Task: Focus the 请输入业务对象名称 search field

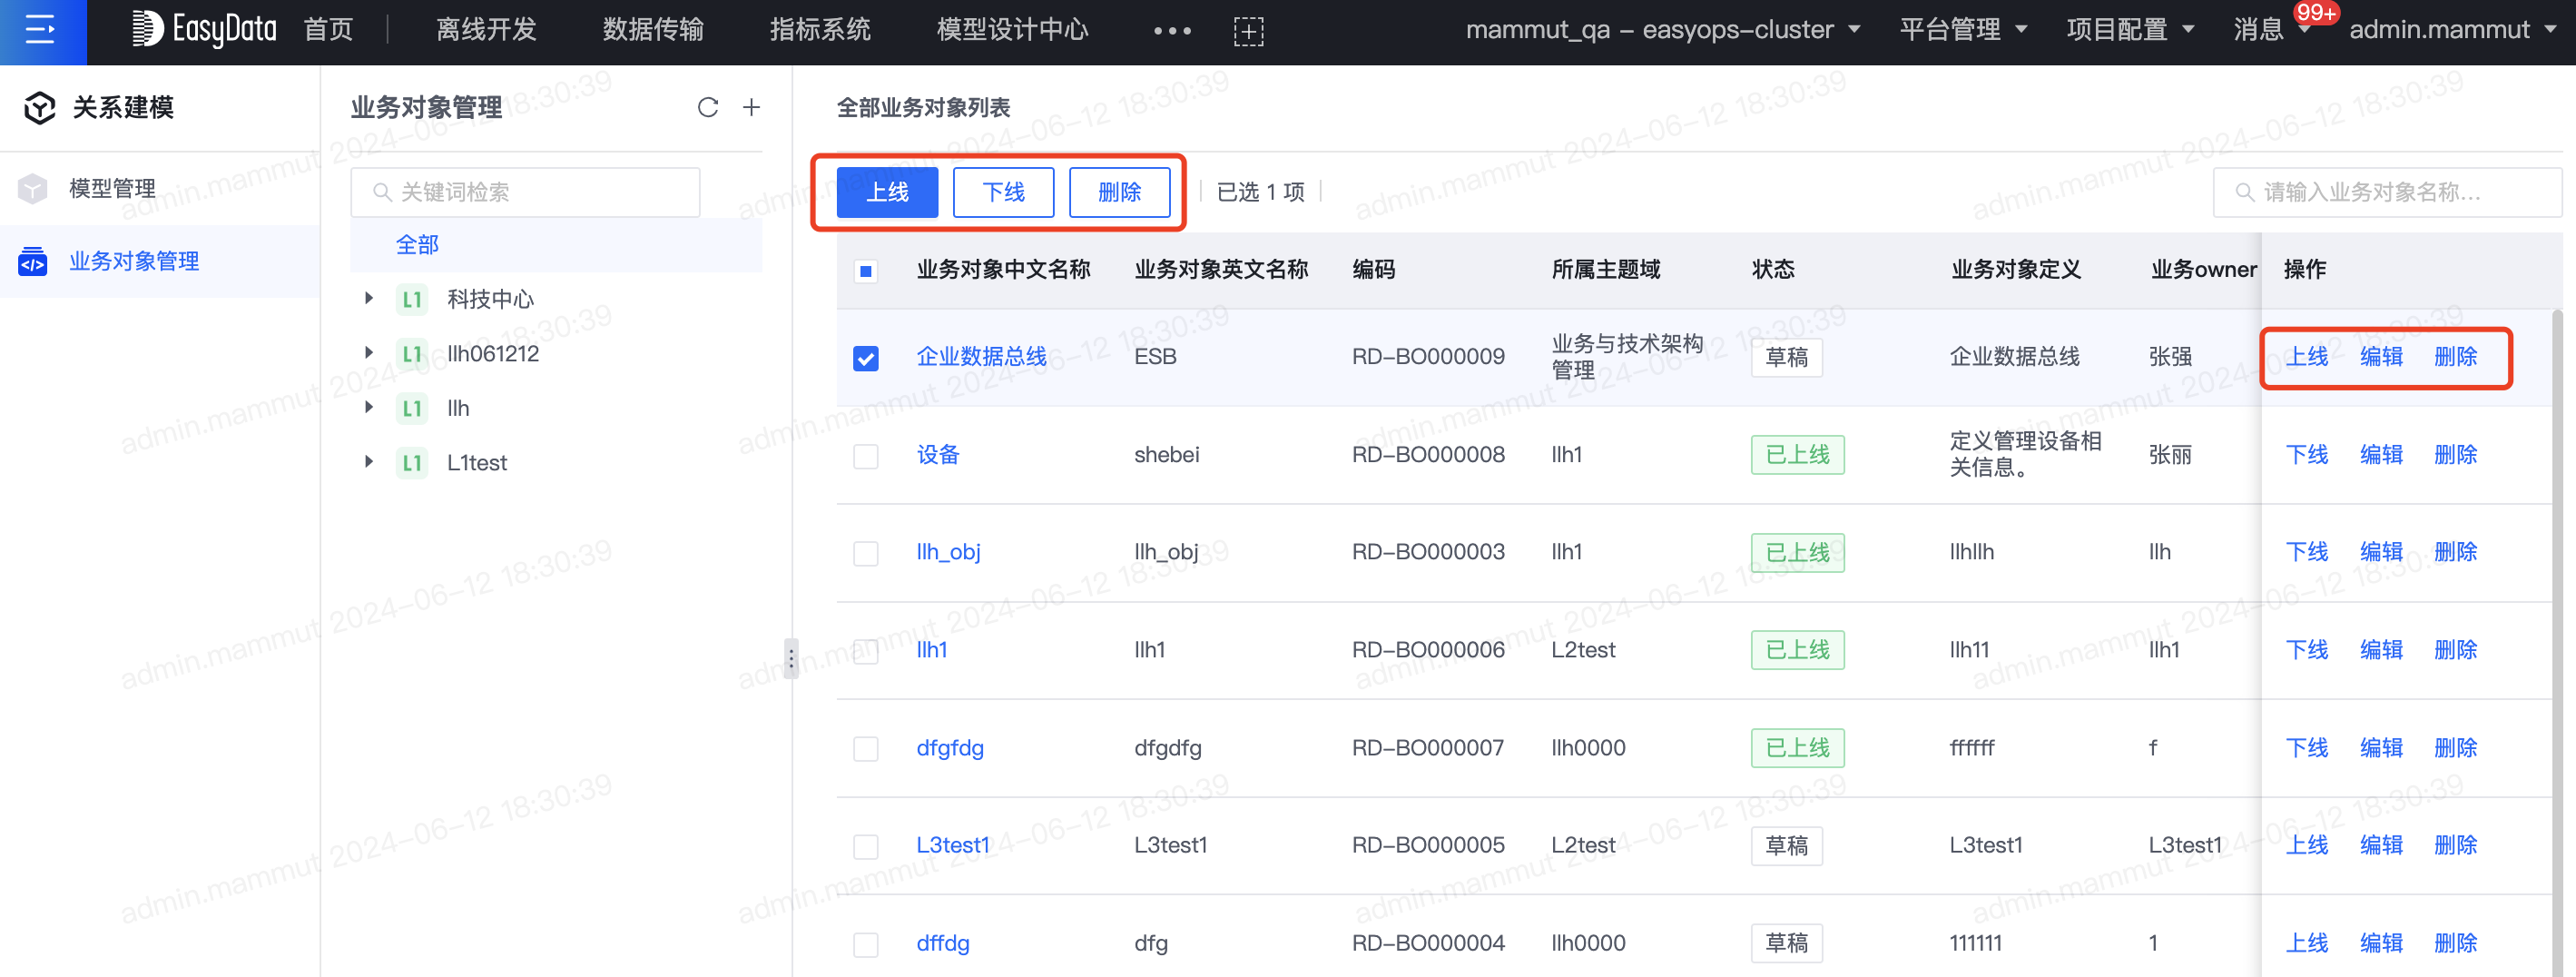Action: [2387, 192]
